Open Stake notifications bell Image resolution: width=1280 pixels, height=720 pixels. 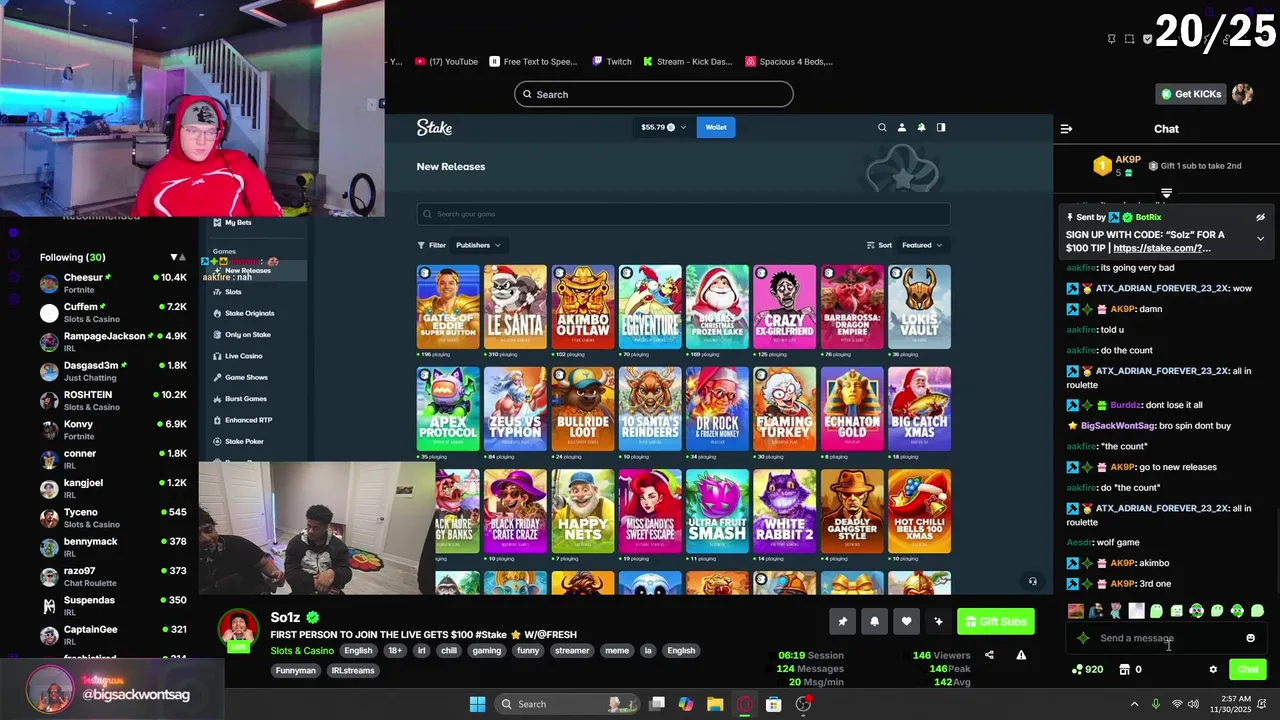pyautogui.click(x=921, y=127)
